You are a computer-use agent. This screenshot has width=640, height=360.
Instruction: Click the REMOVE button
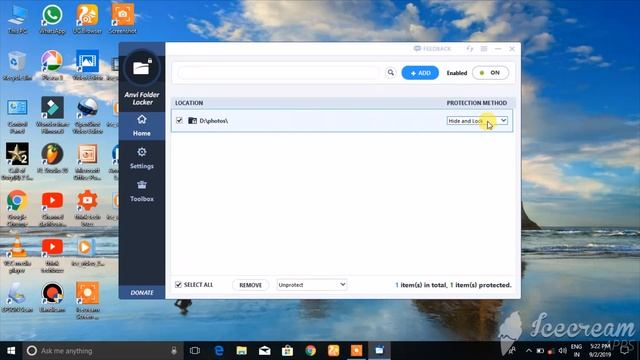(x=251, y=285)
